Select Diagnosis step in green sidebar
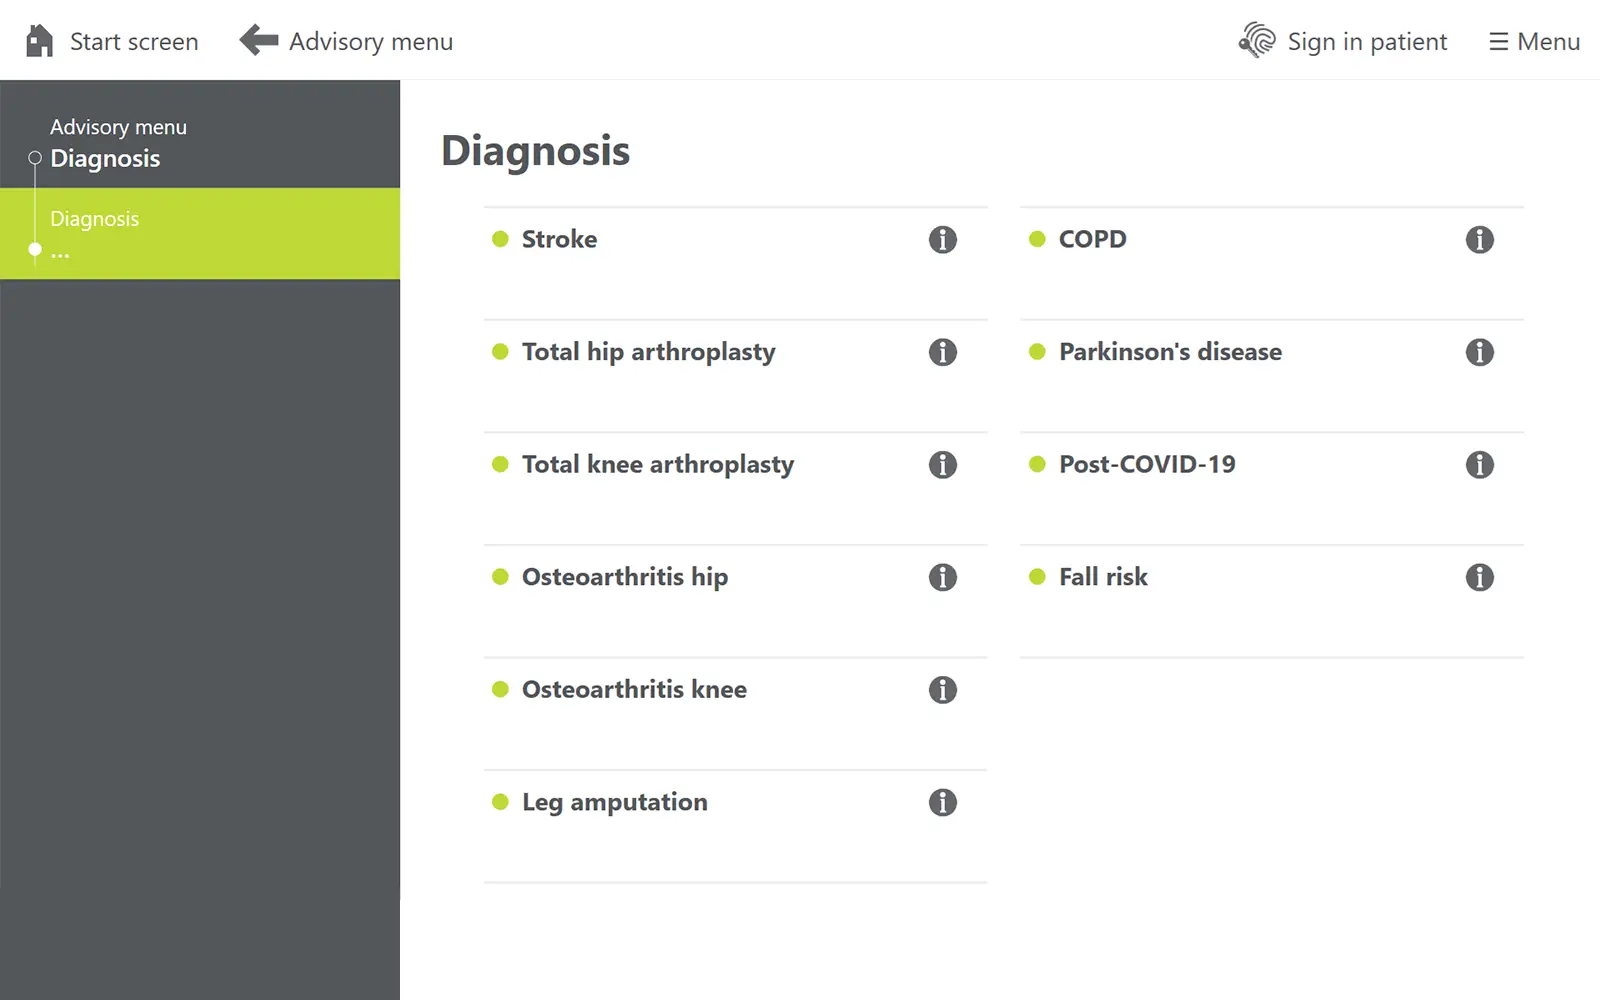 [x=95, y=219]
